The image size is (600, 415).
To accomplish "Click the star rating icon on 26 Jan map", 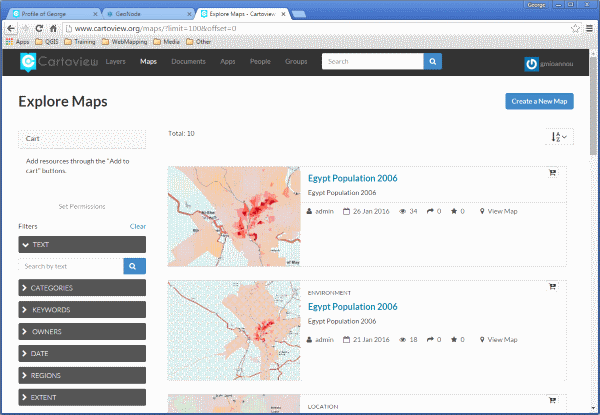I will click(454, 211).
